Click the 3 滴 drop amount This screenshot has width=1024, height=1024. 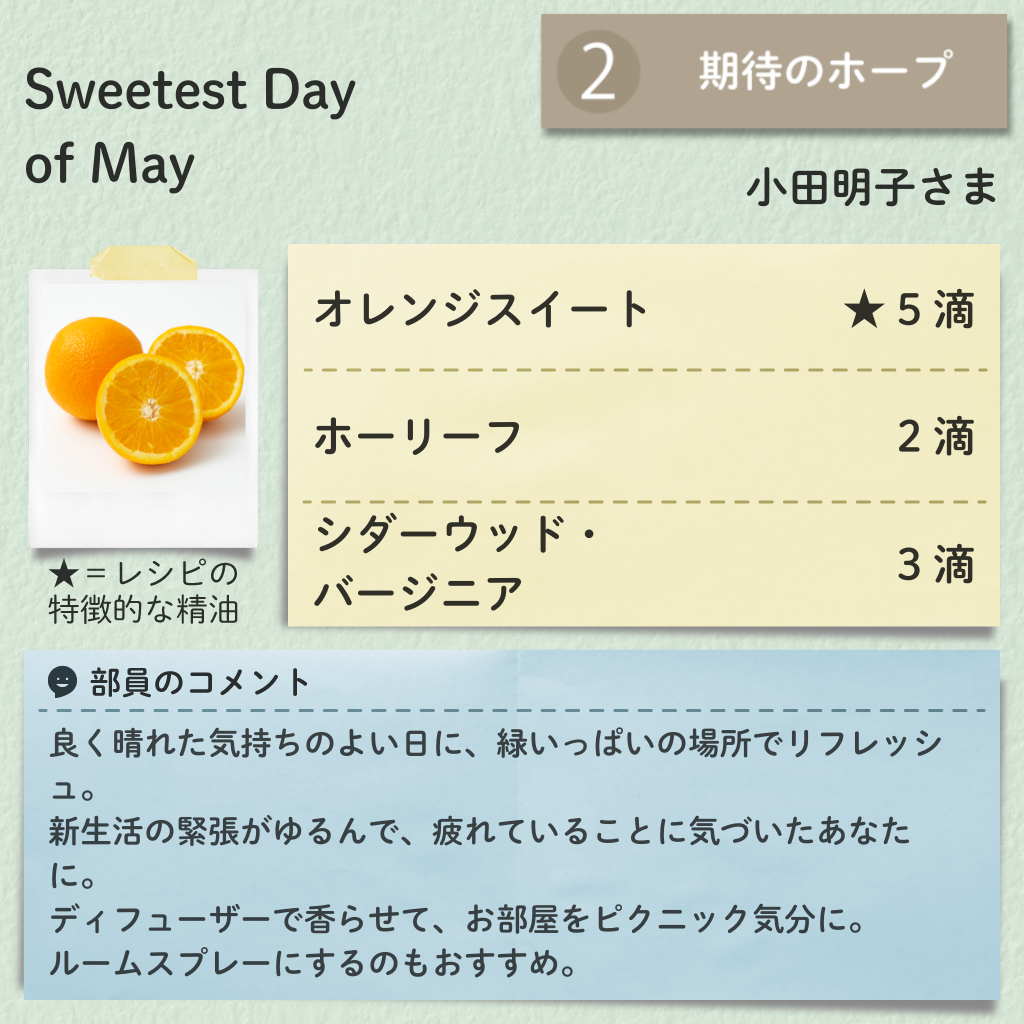click(x=936, y=564)
